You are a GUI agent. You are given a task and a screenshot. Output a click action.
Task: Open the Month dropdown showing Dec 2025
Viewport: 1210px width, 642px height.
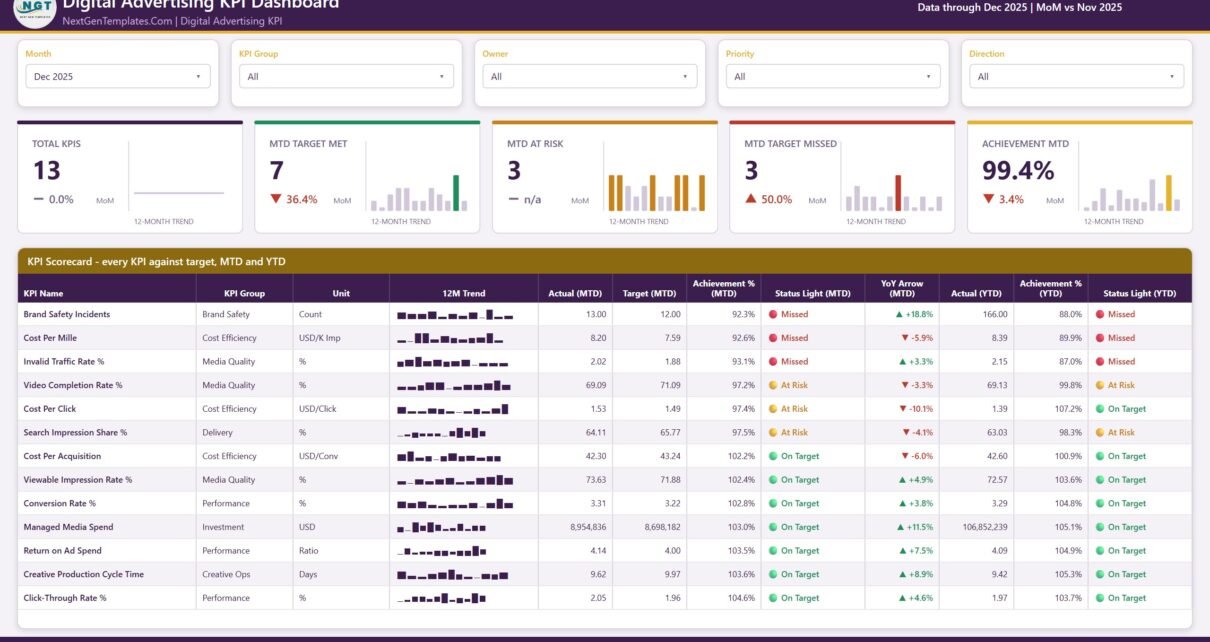pos(118,76)
